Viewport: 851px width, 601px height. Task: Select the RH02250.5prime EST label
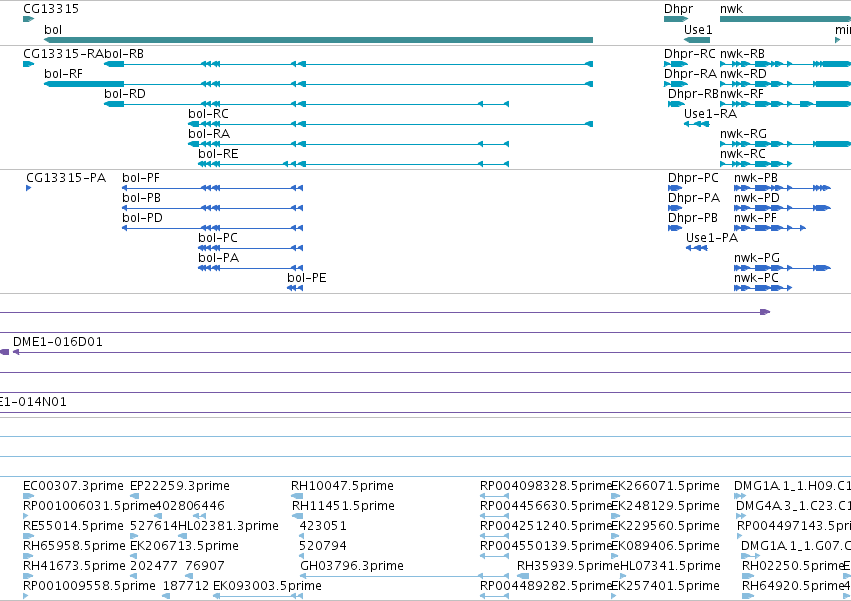[x=792, y=566]
